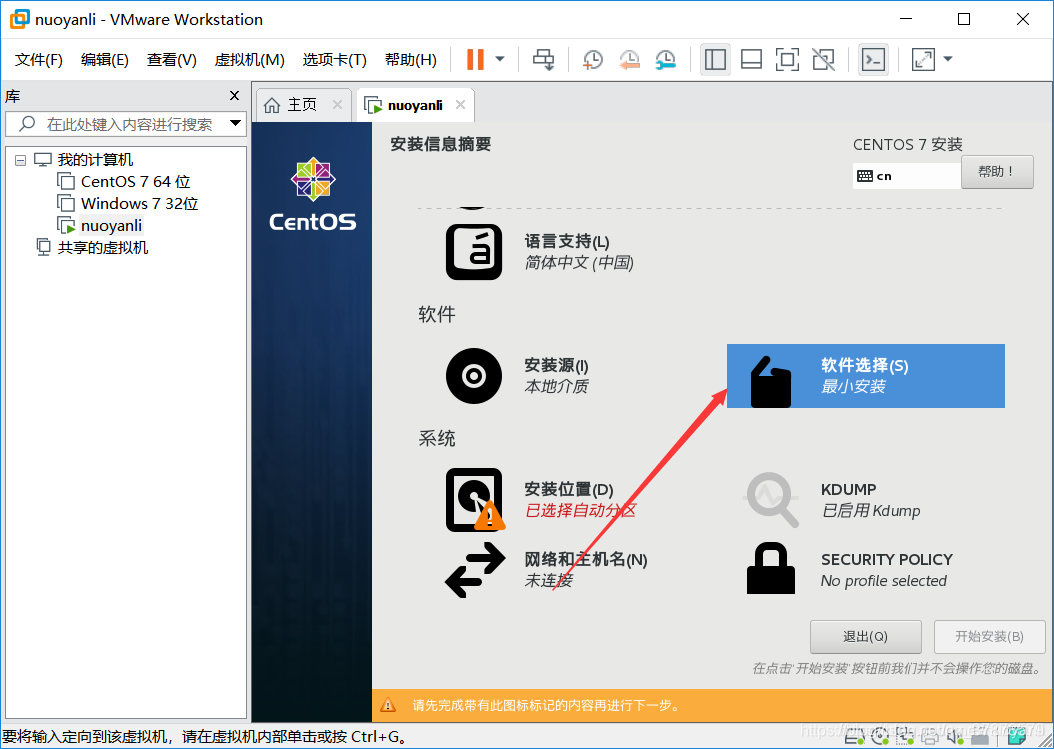This screenshot has height=749, width=1054.
Task: Click 简体中文 (中国) language text
Action: (579, 262)
